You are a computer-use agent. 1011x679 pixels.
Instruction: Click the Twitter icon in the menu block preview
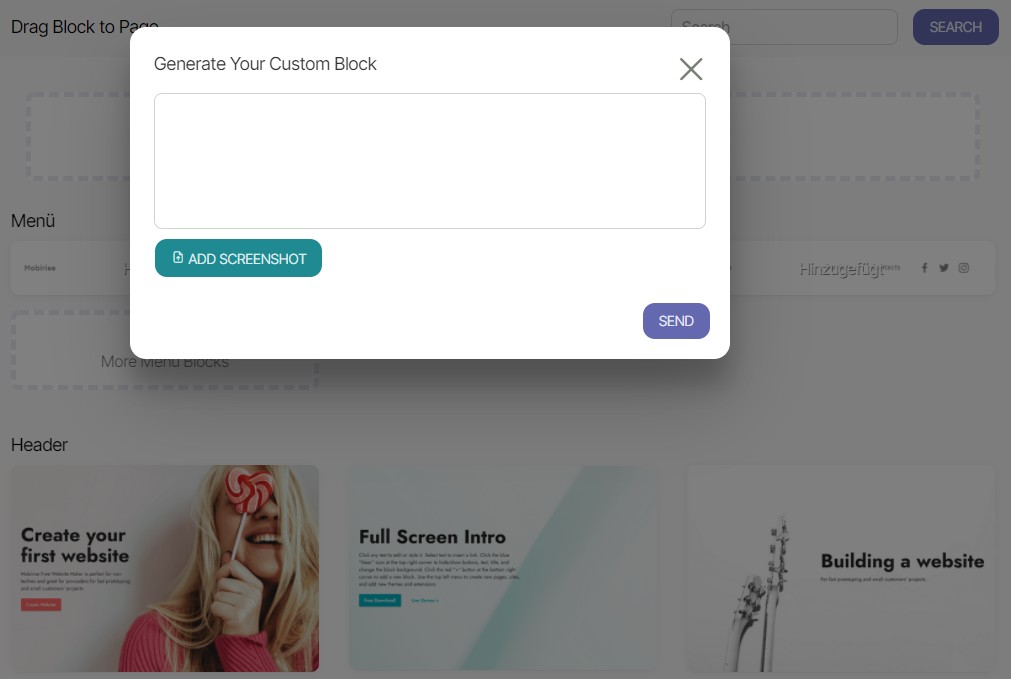tap(943, 268)
